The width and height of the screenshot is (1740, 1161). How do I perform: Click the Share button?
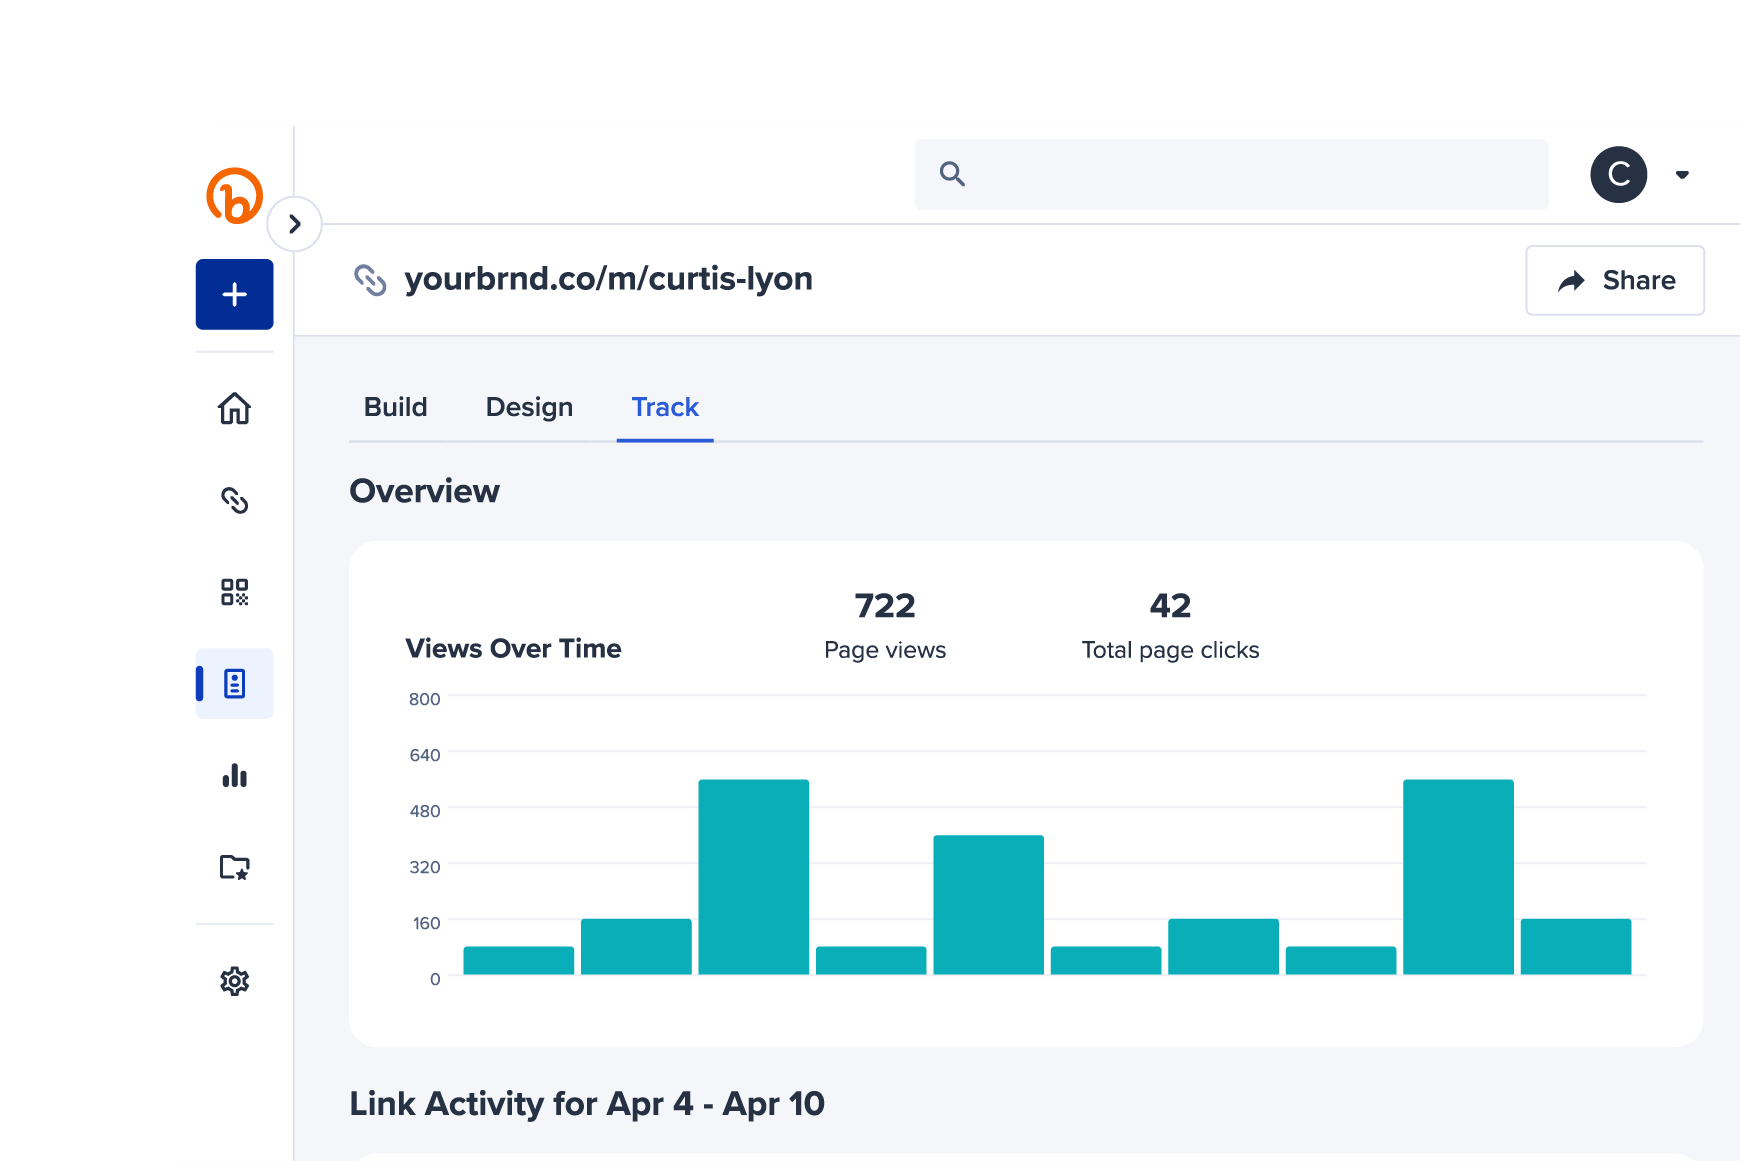[x=1614, y=280]
